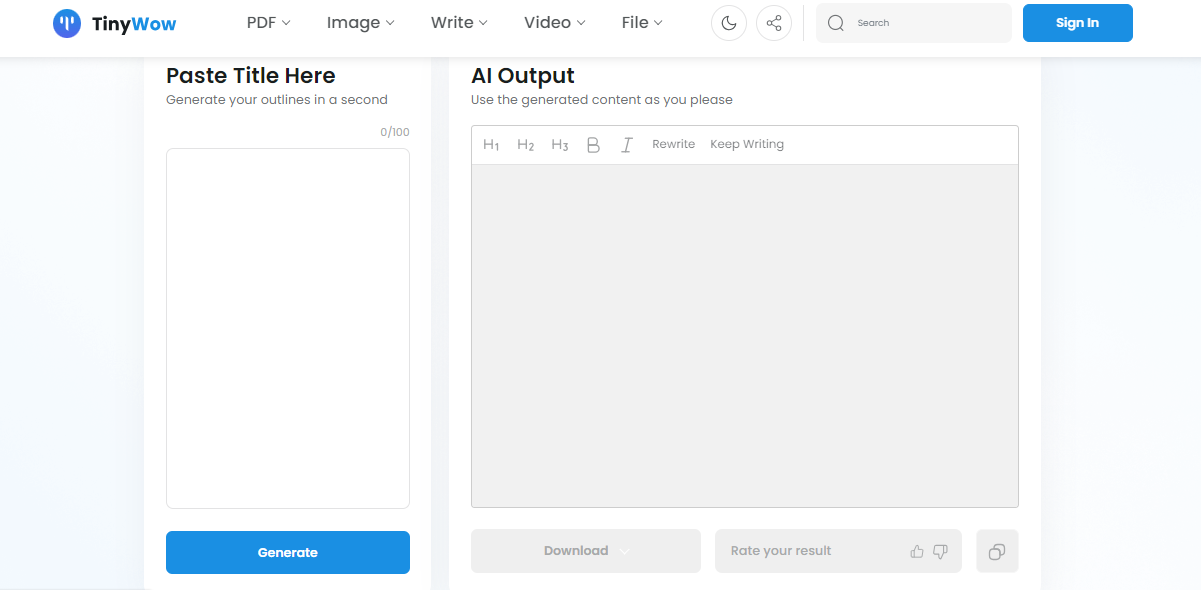The image size is (1201, 590).
Task: Click the TinyWow logo icon
Action: [x=67, y=23]
